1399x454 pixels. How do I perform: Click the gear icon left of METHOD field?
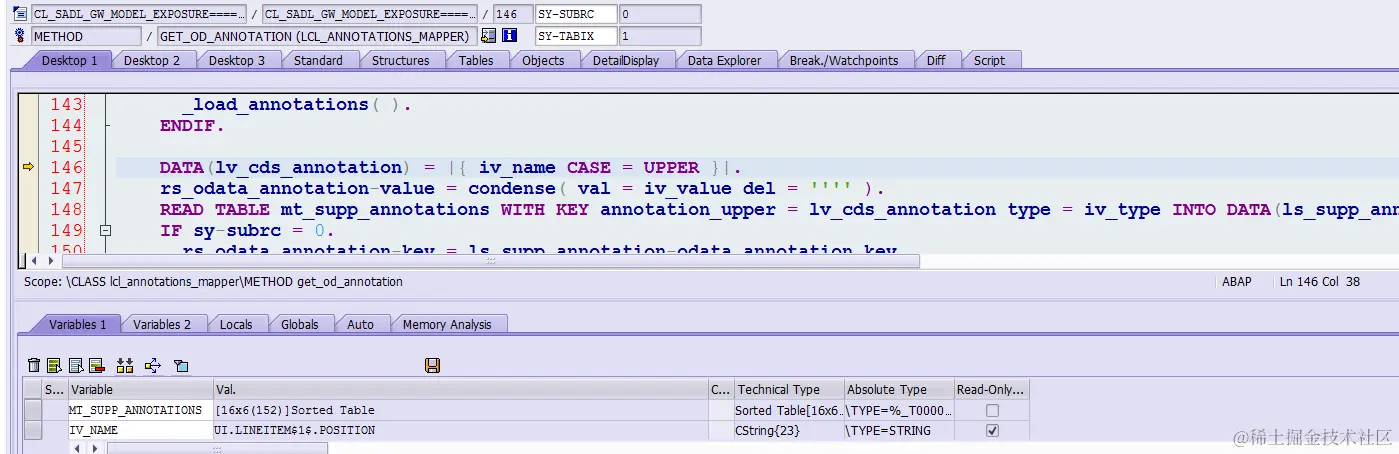21,36
